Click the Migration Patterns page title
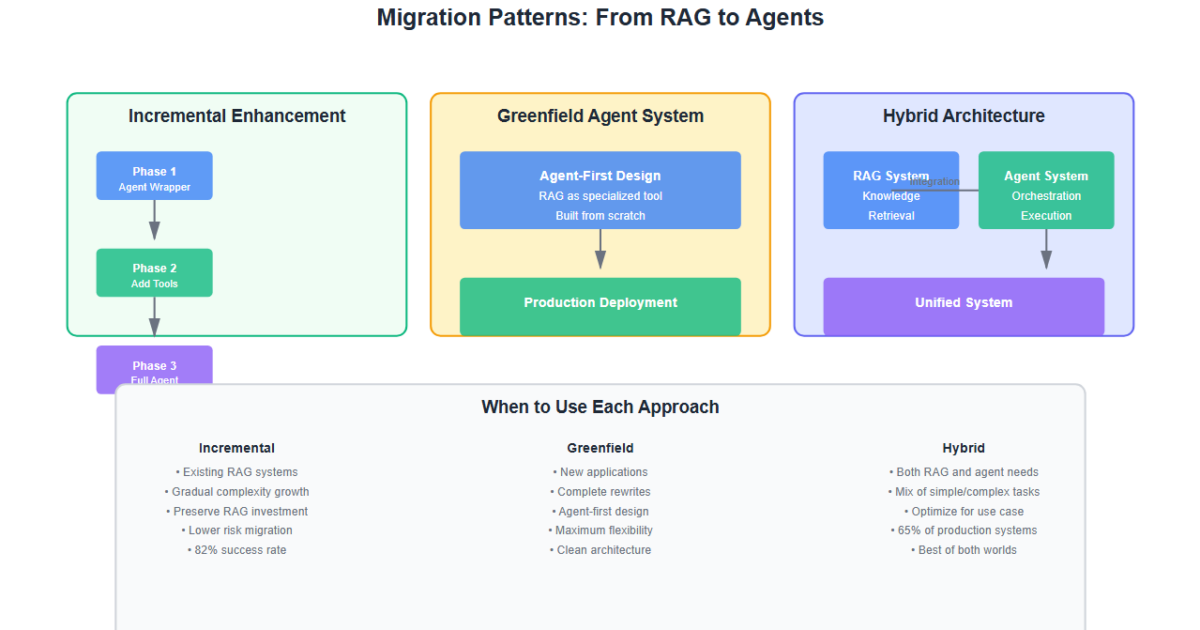 click(600, 17)
